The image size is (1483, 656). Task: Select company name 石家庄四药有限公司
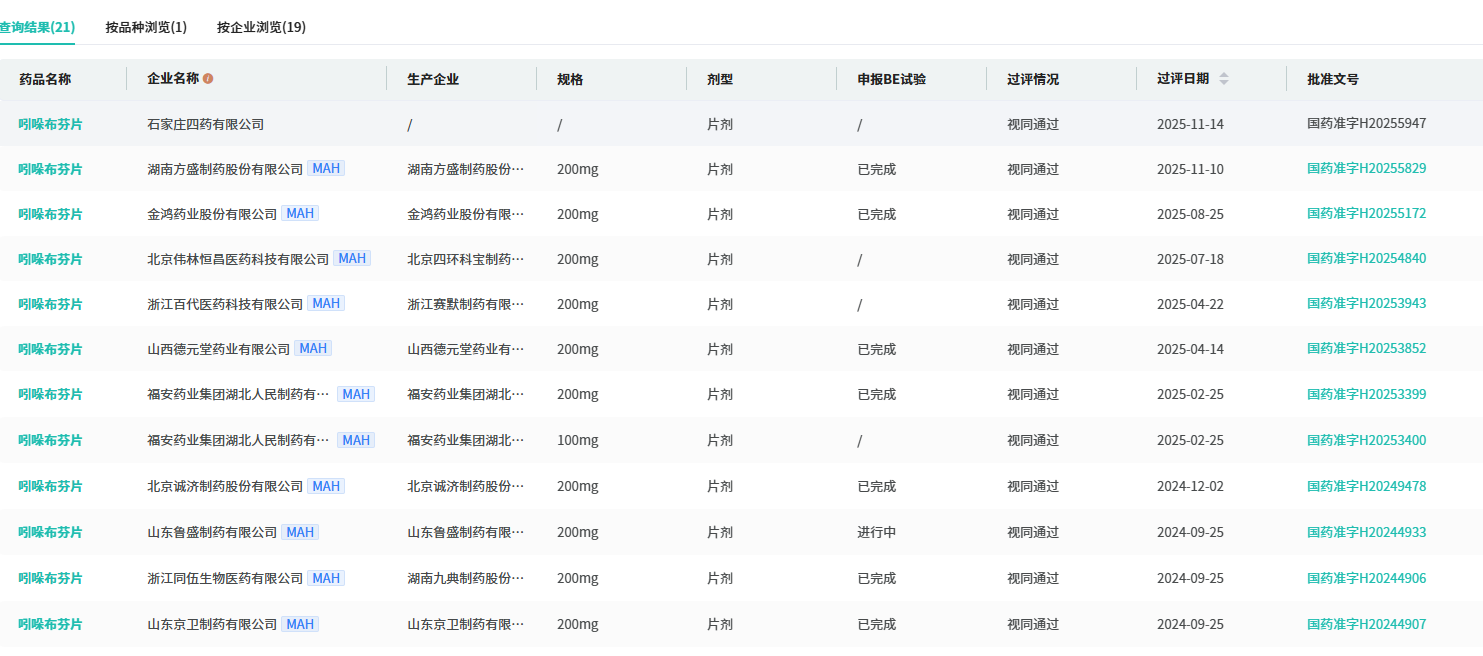tap(206, 124)
